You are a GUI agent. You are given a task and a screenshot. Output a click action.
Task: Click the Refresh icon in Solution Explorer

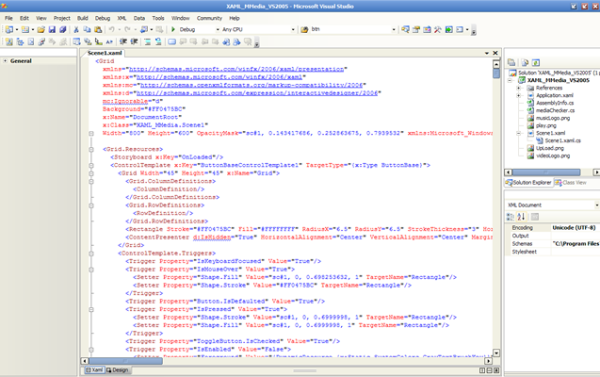(x=536, y=62)
